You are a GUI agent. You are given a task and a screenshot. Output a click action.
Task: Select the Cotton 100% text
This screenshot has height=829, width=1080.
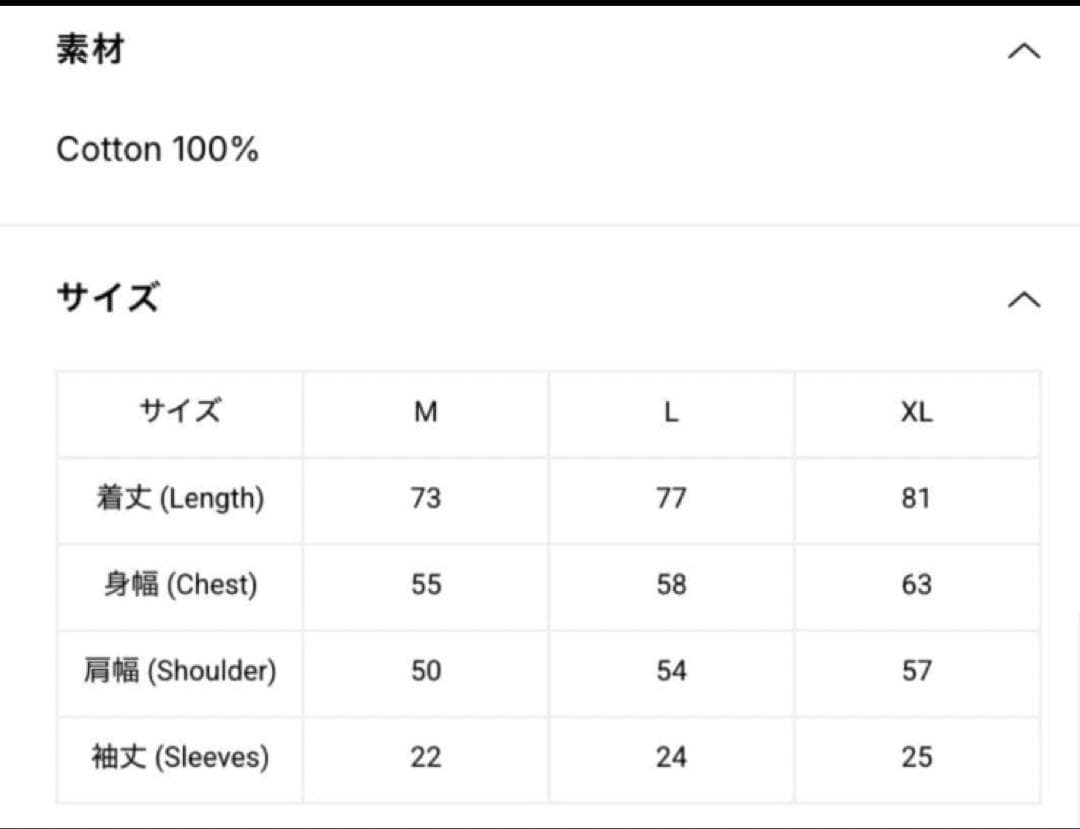pos(158,150)
